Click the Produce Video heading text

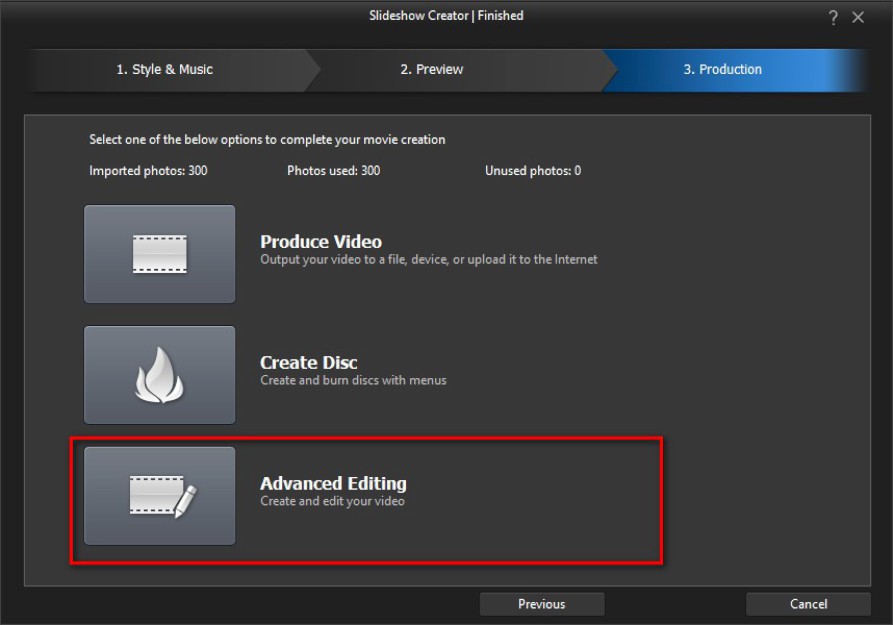coord(321,242)
